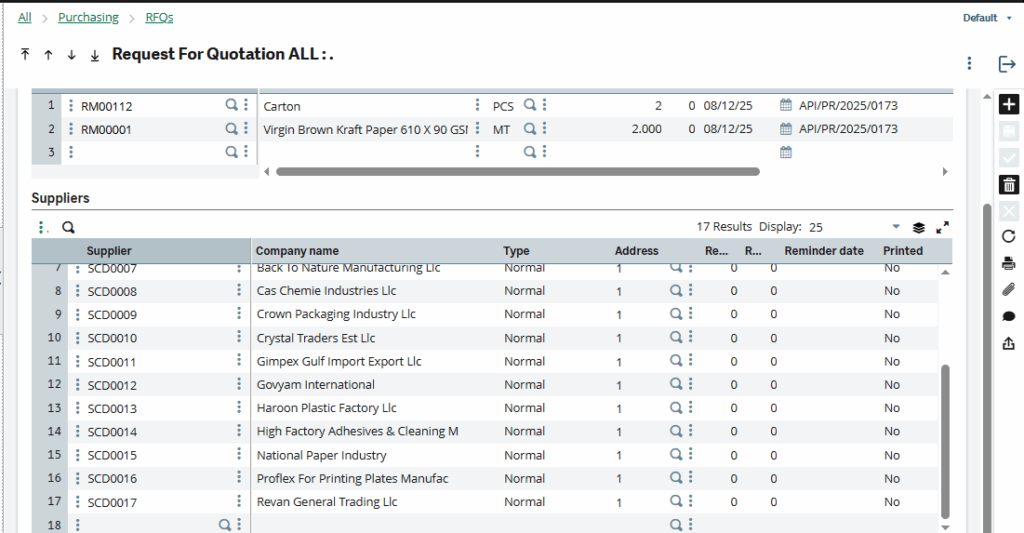Screen dimensions: 1024x533
Task: Click empty Supplier field in row 18
Action: pos(150,524)
